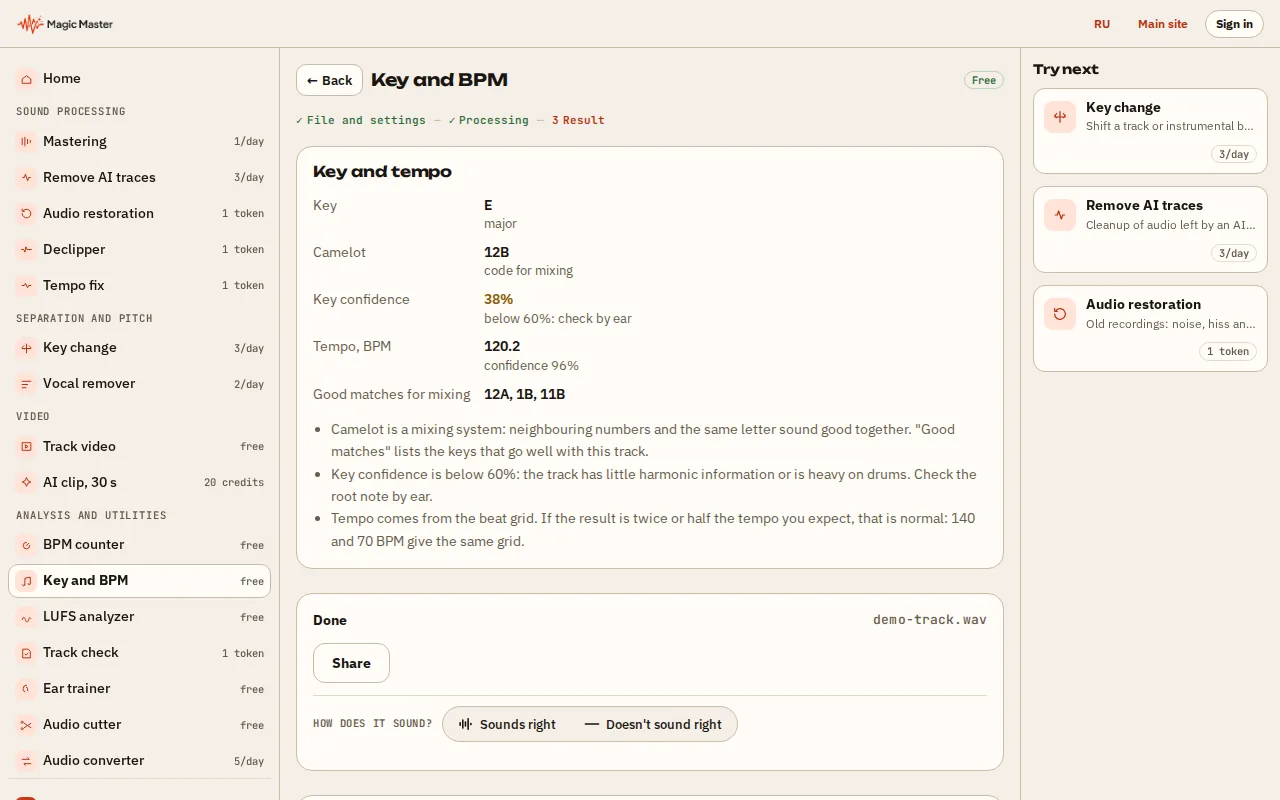The height and width of the screenshot is (800, 1280).
Task: Share the result with the Share button
Action: pos(351,663)
